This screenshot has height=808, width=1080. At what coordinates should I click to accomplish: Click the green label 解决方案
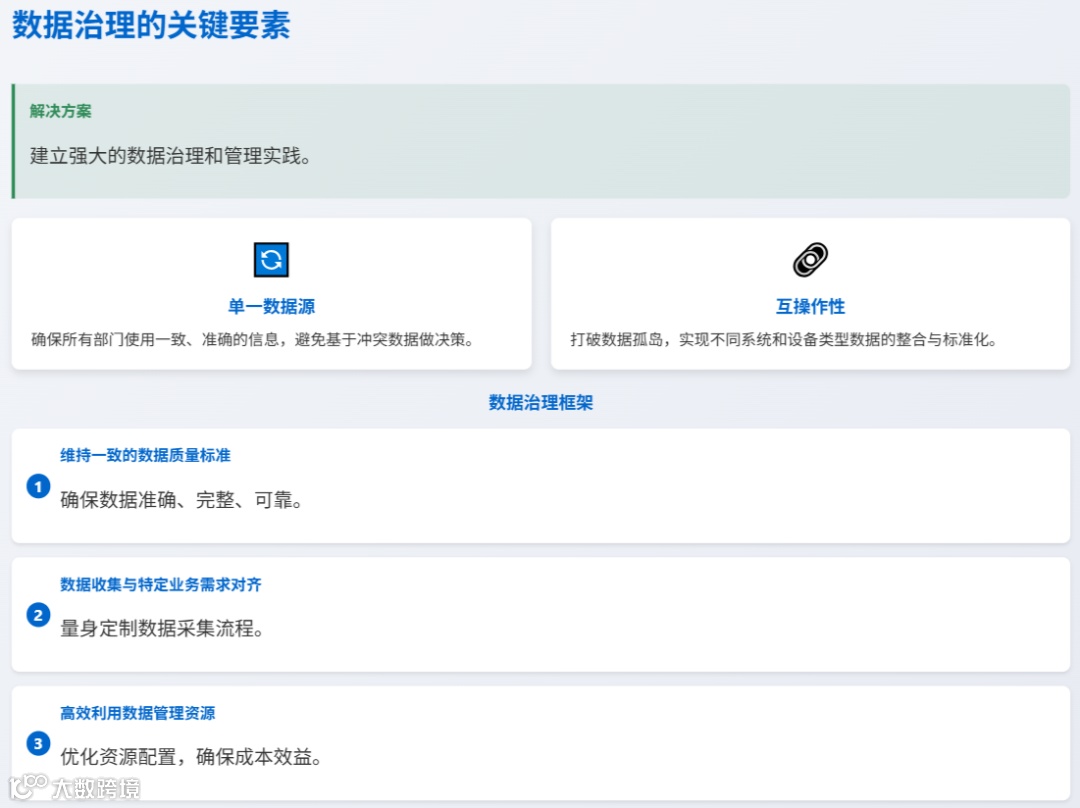(x=61, y=111)
